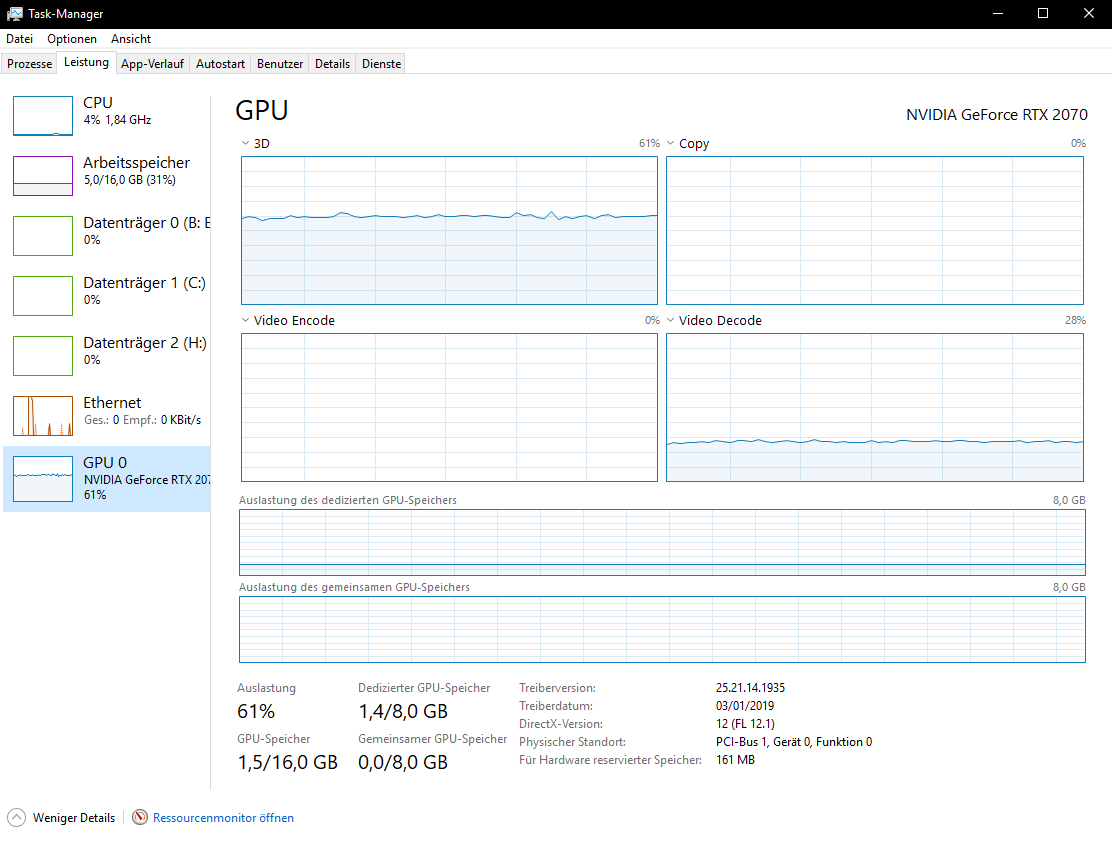Select the Datenträger 2 (H:) mini graph
This screenshot has height=842, width=1112.
click(43, 355)
